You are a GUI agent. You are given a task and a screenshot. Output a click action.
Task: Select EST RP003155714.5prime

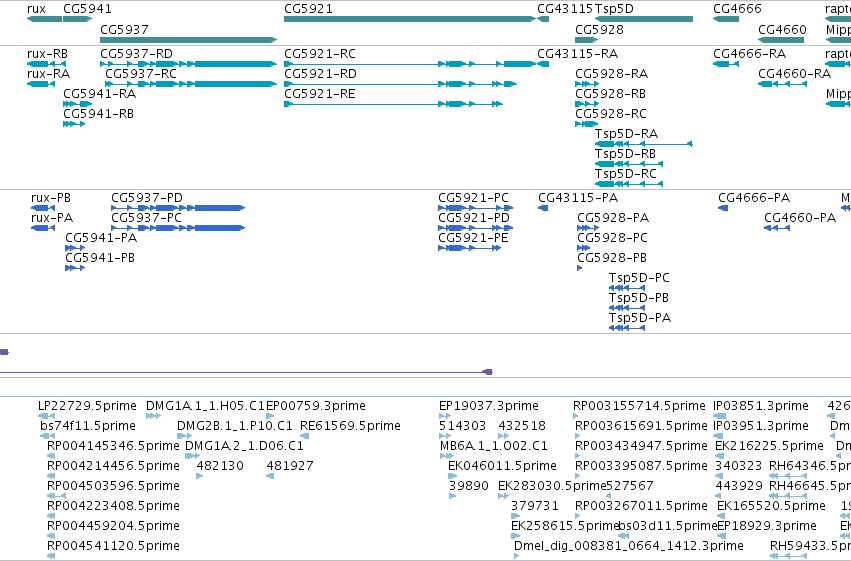[x=639, y=406]
